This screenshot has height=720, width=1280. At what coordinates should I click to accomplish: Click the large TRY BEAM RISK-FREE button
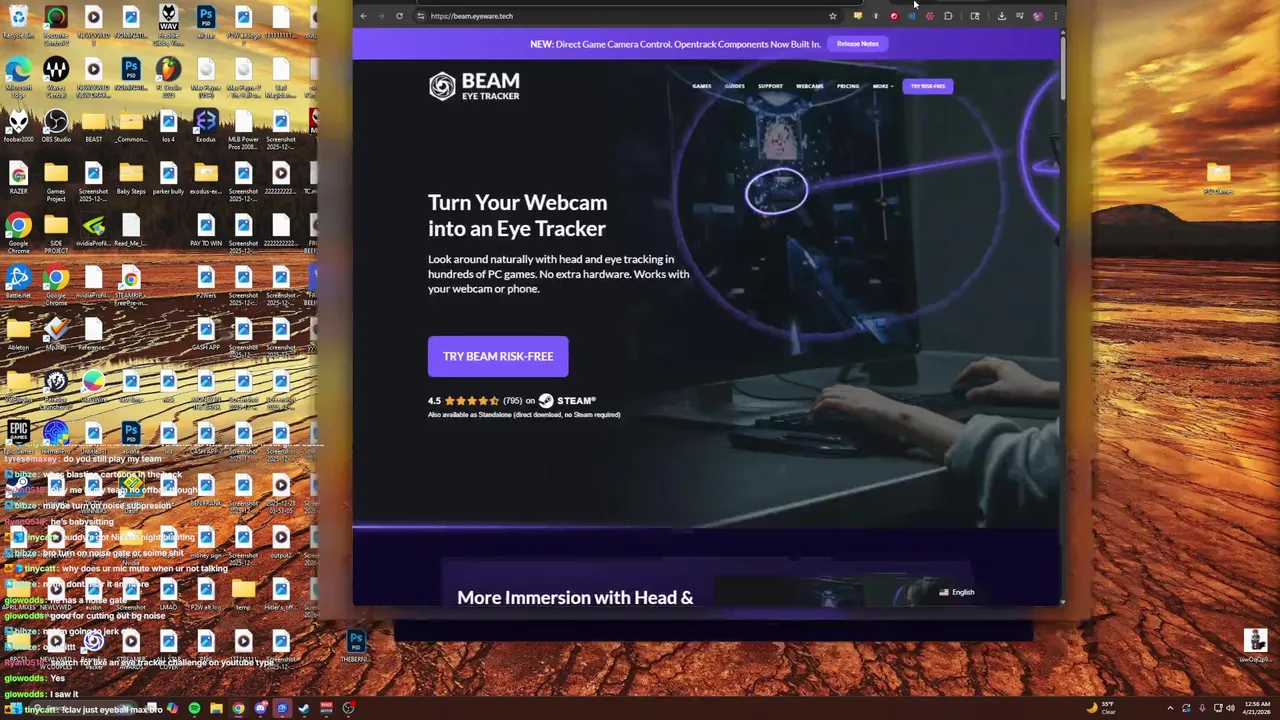(x=498, y=356)
